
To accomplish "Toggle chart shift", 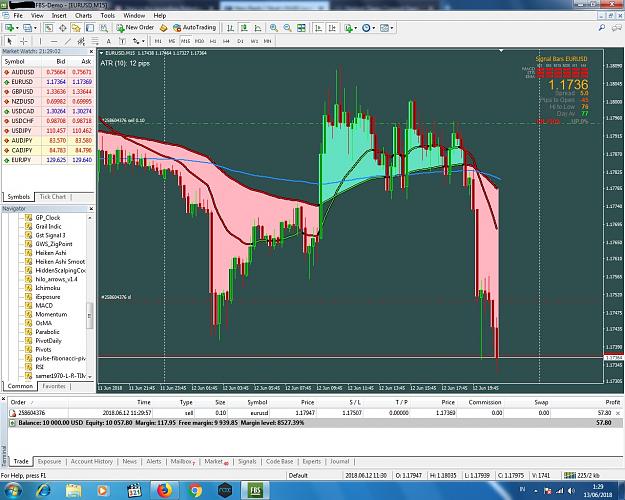I will point(332,28).
